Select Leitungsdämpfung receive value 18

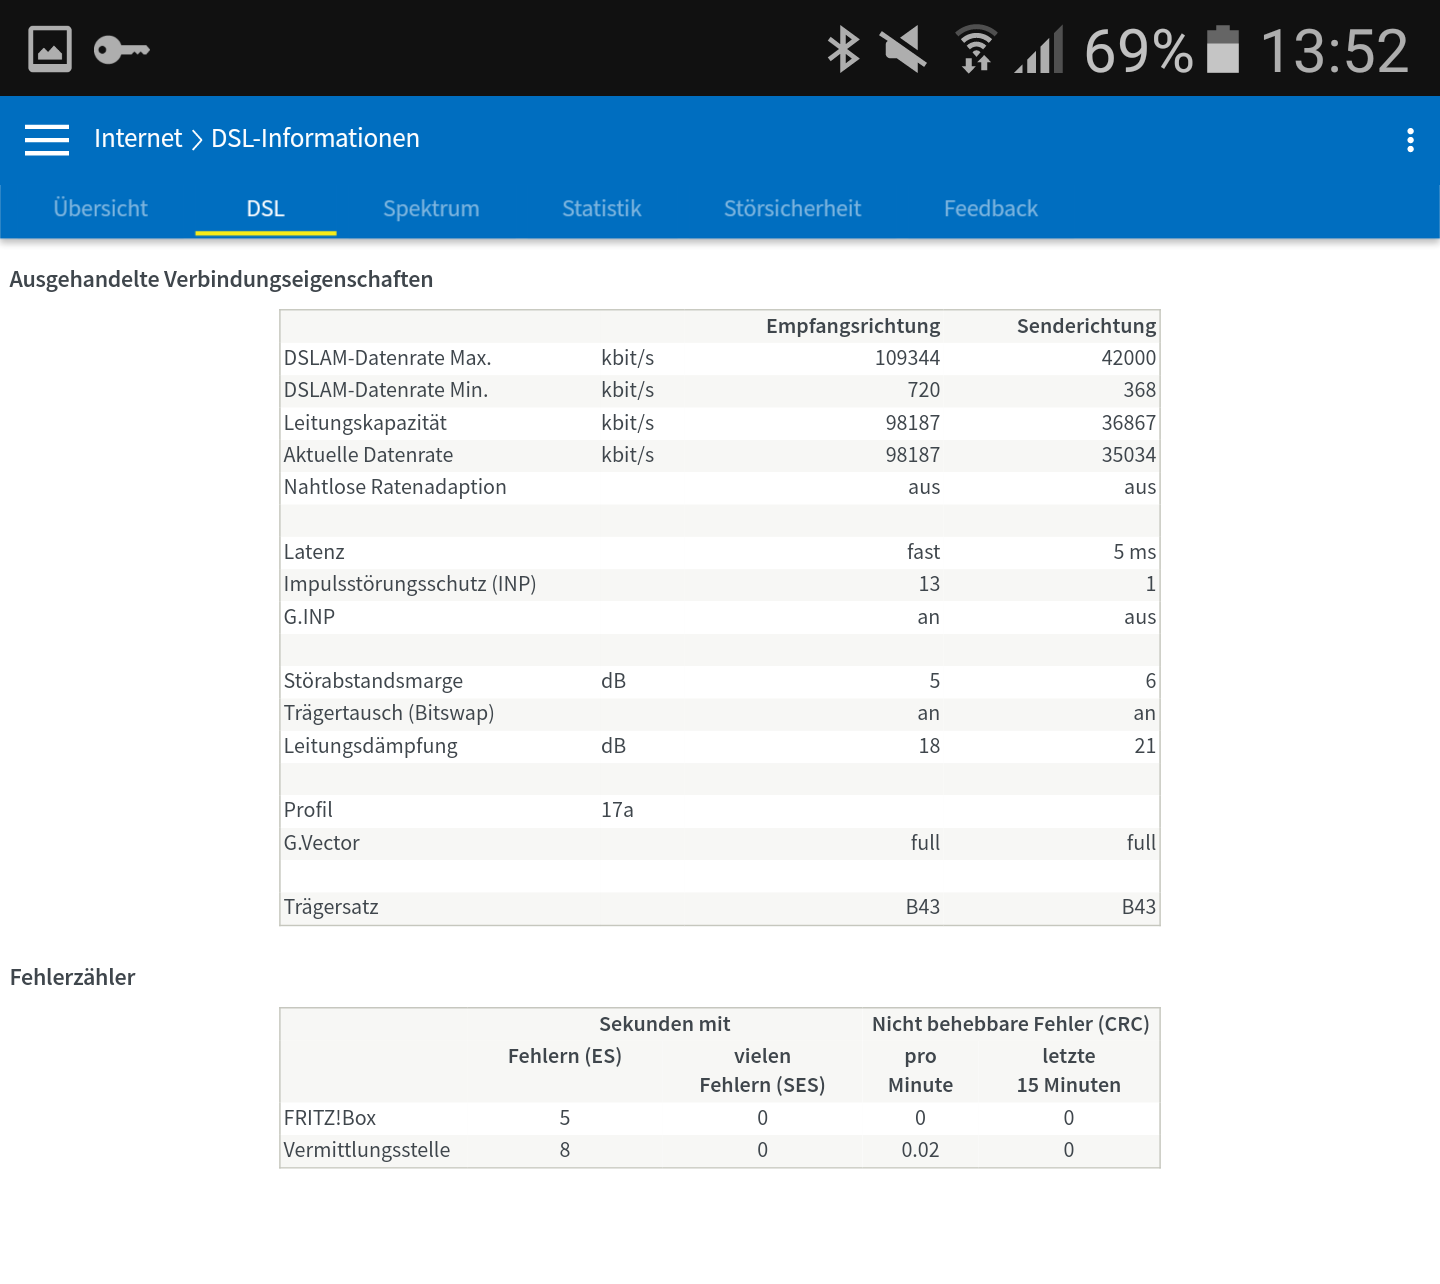(x=929, y=746)
